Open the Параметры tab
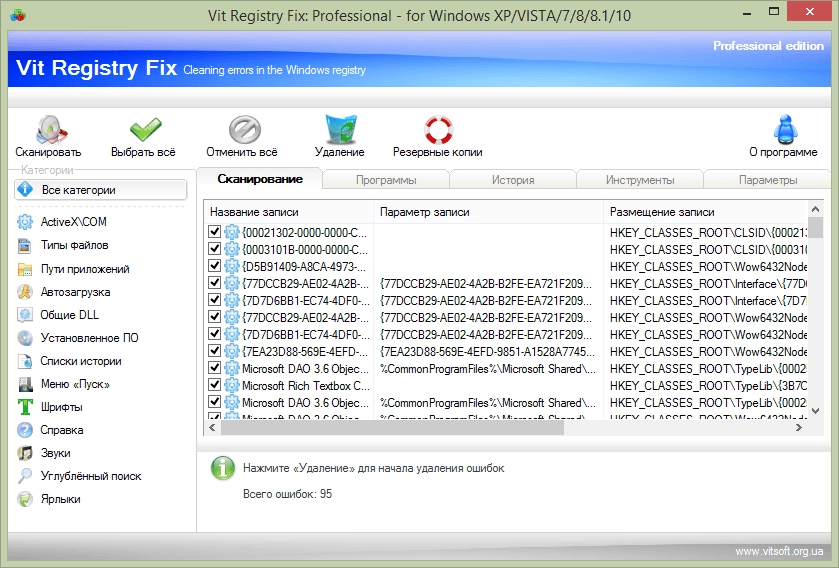This screenshot has height=568, width=839. pyautogui.click(x=767, y=180)
